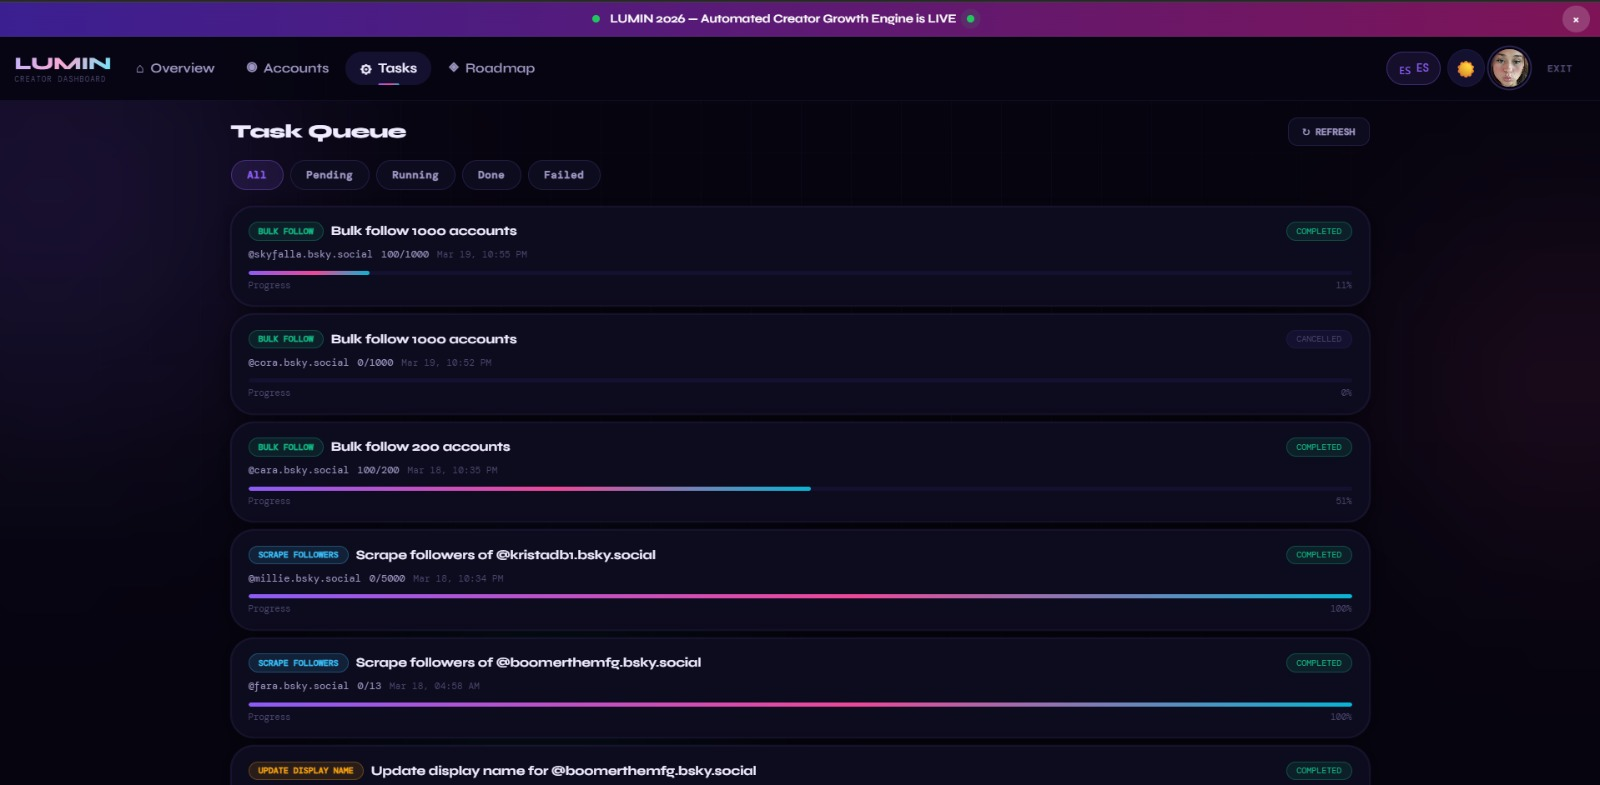Open 'Update display name for @boomerthemfg' task
Viewport: 1600px width, 785px height.
[564, 771]
